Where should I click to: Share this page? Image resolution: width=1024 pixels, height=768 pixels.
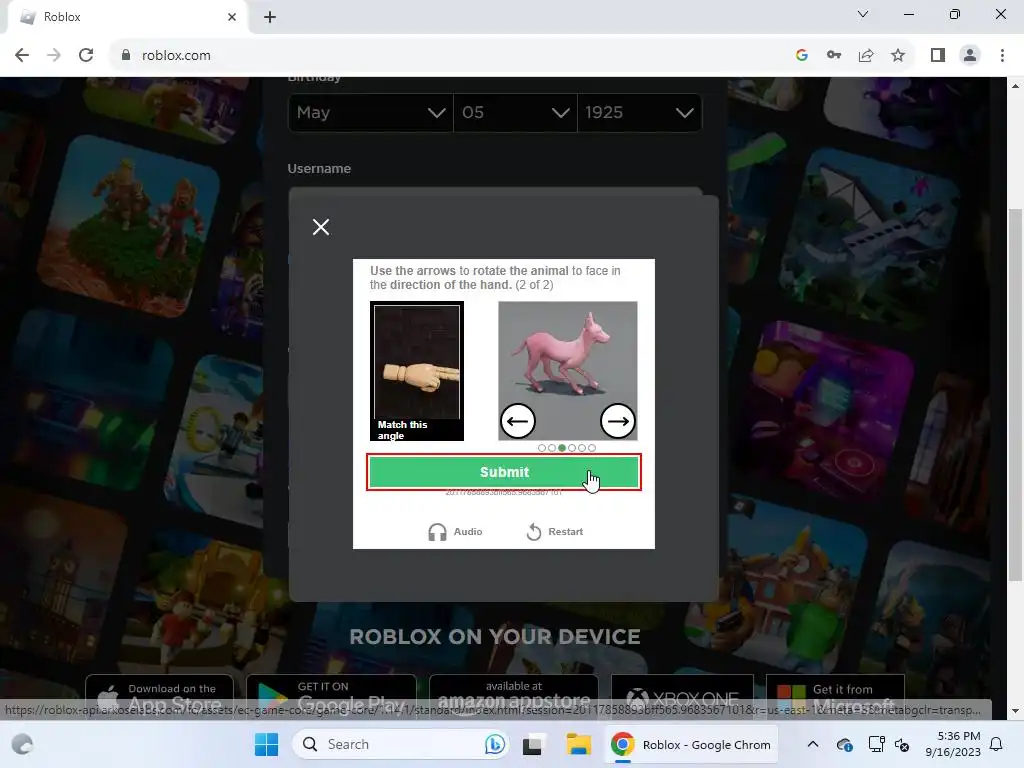866,56
